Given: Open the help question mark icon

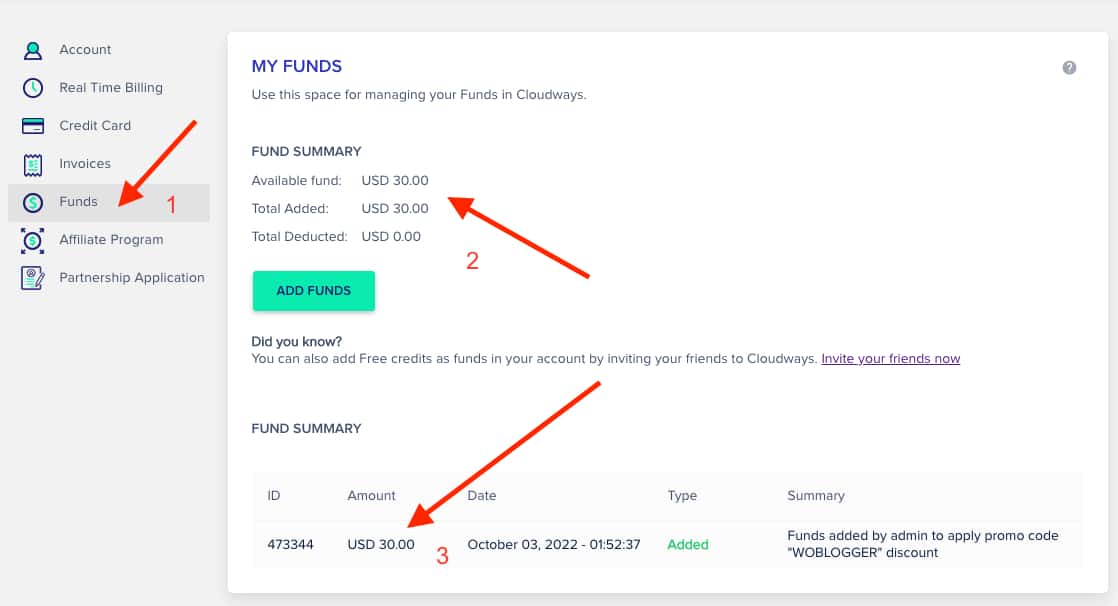Looking at the screenshot, I should pos(1069,68).
